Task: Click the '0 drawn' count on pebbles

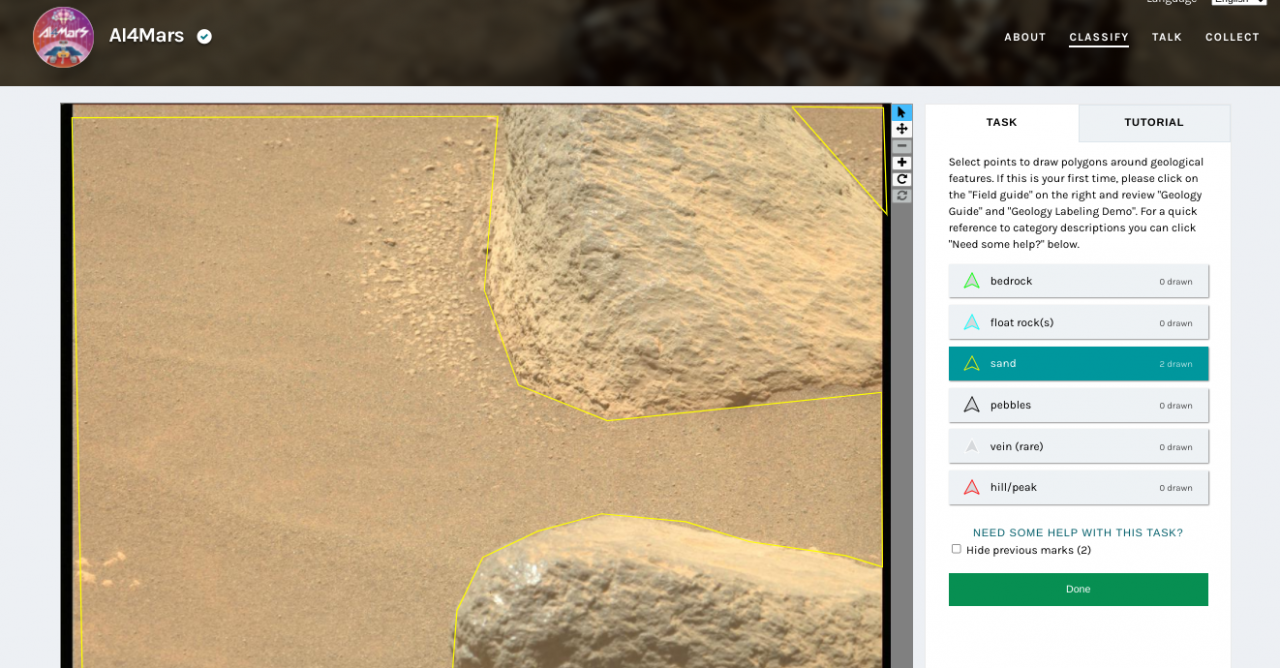Action: click(x=1176, y=406)
